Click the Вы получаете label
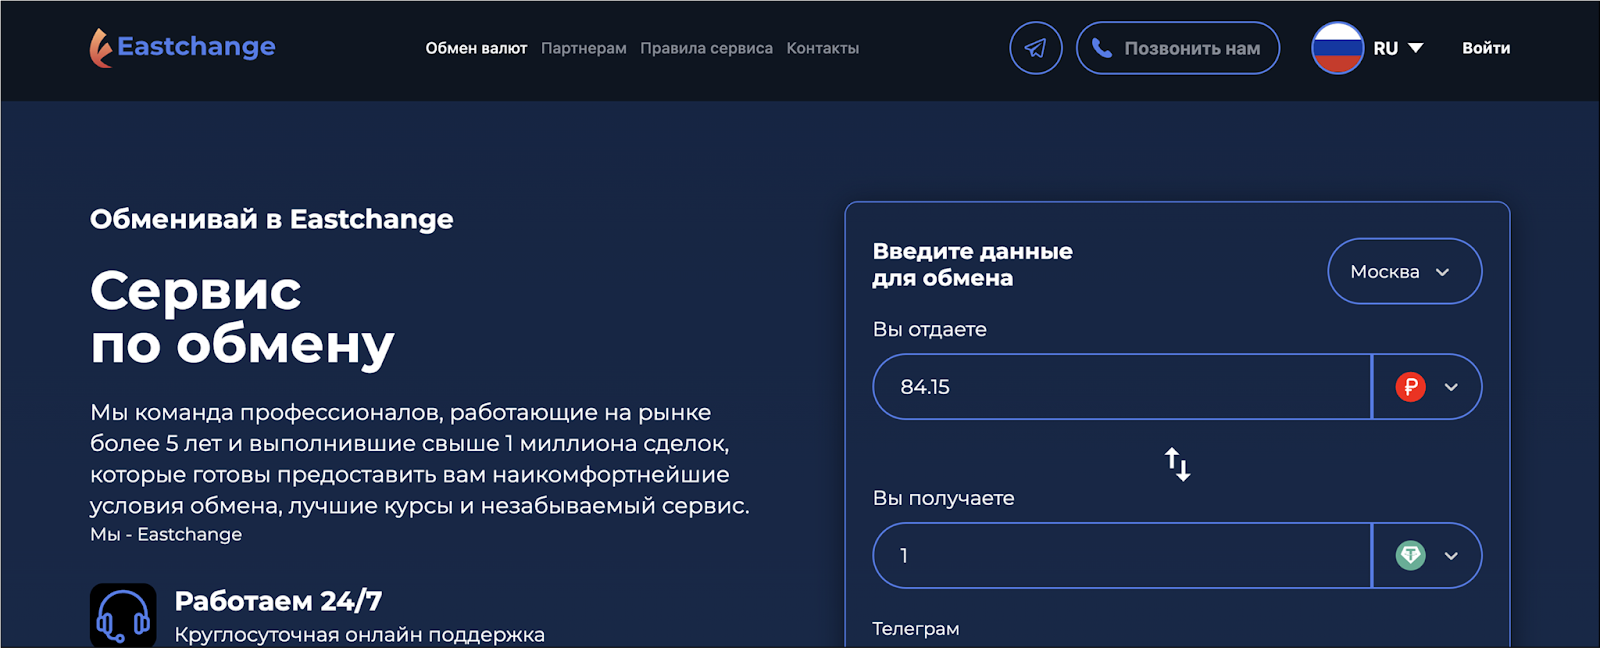Image resolution: width=1600 pixels, height=648 pixels. tap(944, 498)
